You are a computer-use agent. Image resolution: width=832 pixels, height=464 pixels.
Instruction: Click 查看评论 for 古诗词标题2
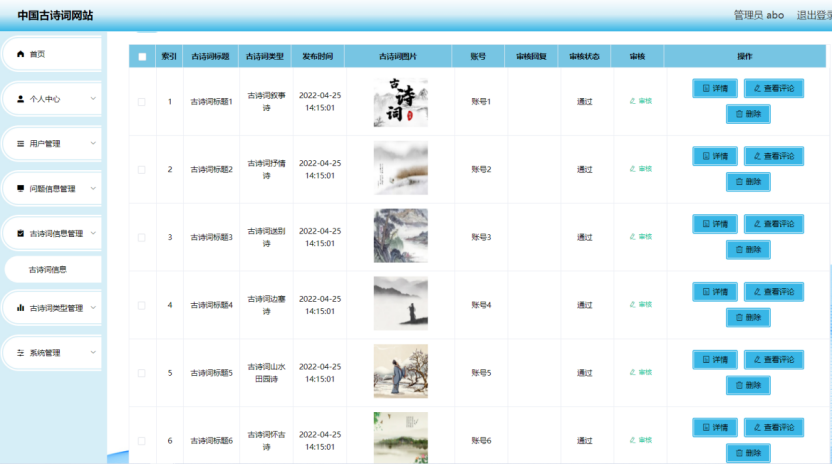pos(774,156)
